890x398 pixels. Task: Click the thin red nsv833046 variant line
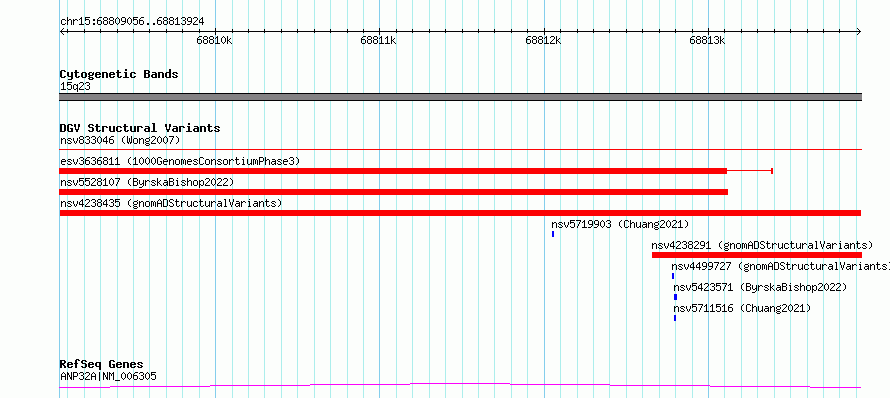460,150
